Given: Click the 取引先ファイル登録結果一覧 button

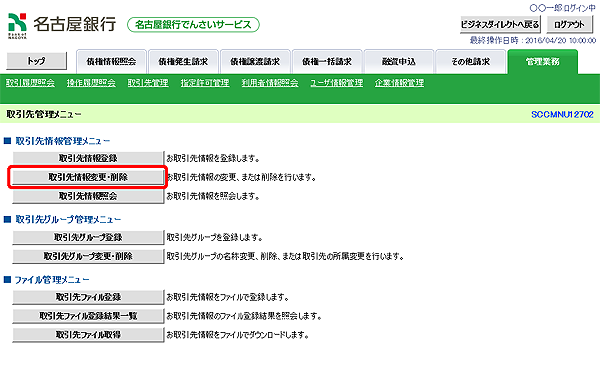Looking at the screenshot, I should pyautogui.click(x=88, y=316).
